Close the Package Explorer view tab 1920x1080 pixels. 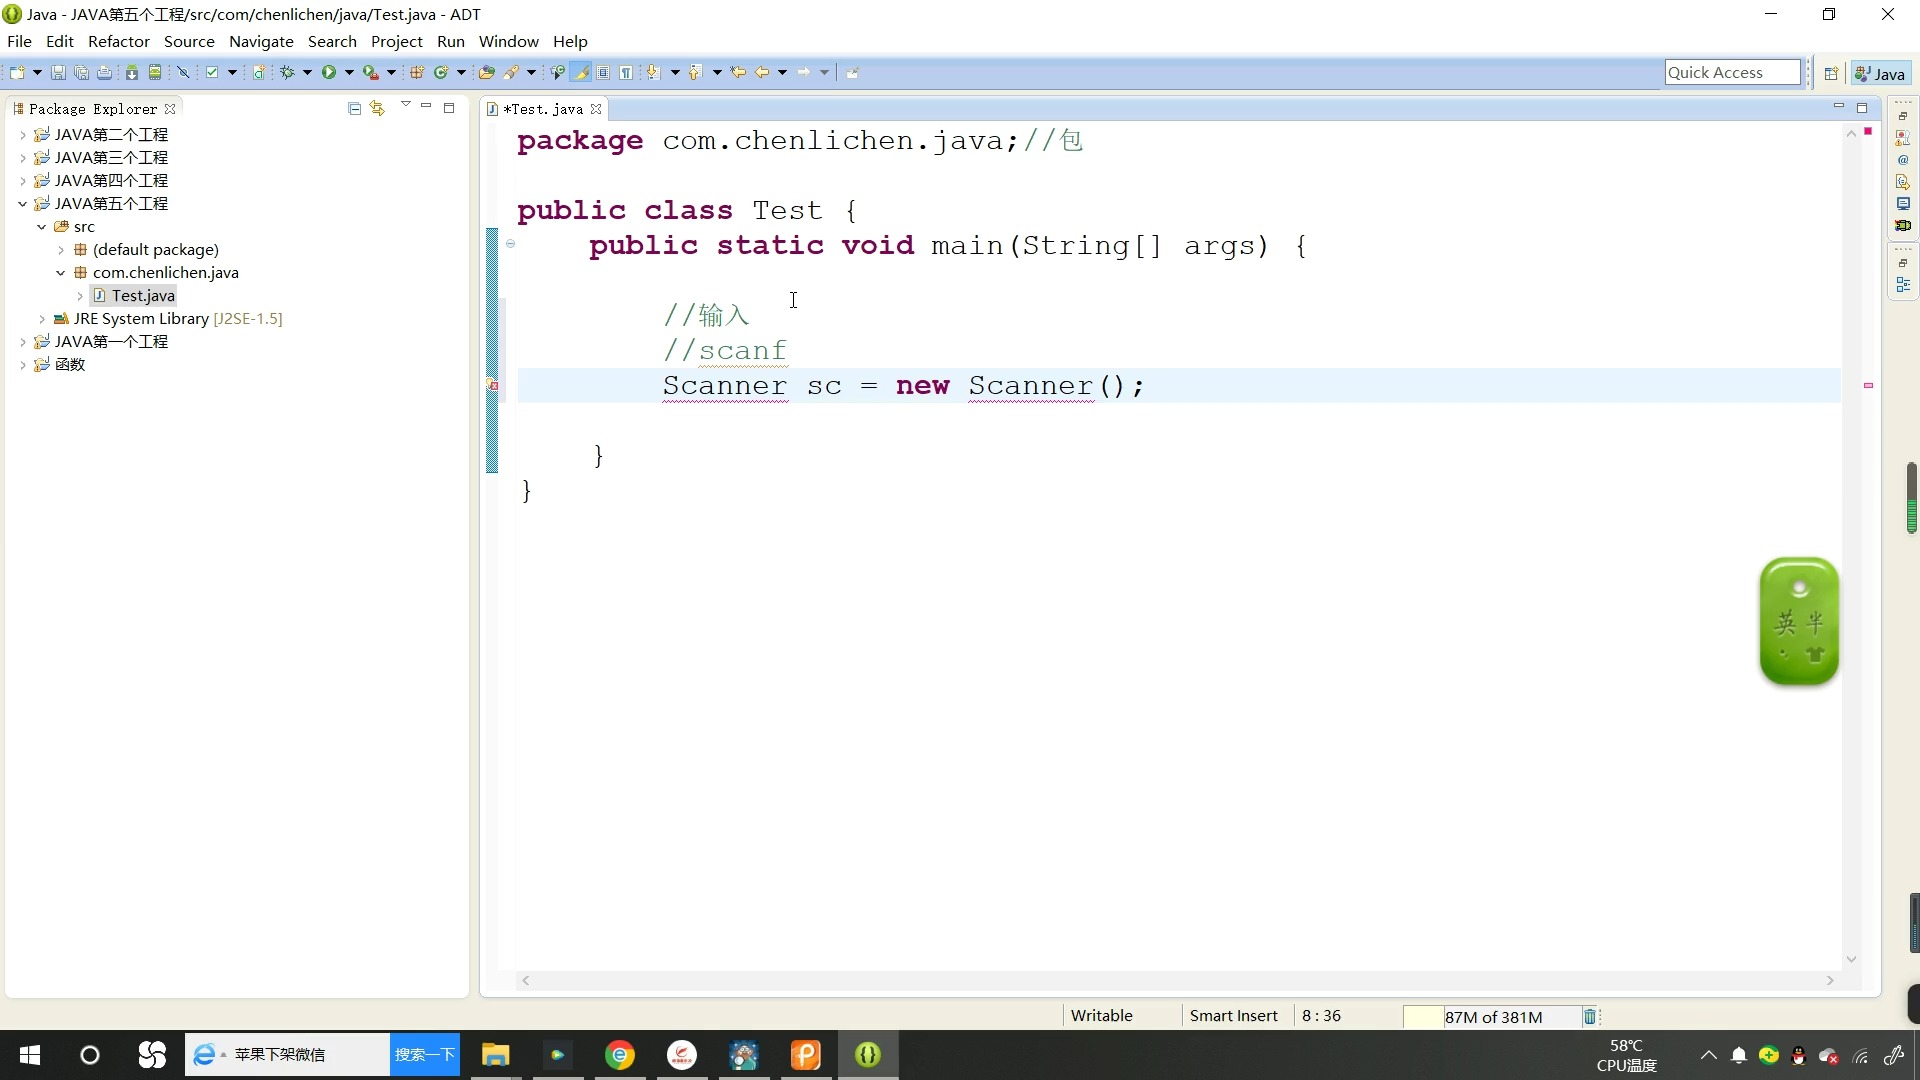(170, 109)
